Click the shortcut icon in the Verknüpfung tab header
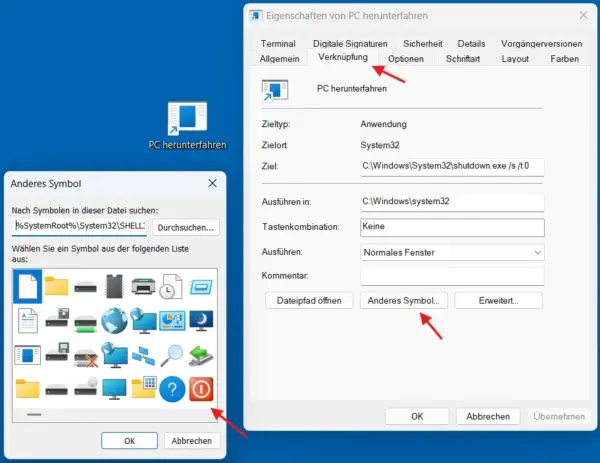600x463 pixels. point(275,90)
